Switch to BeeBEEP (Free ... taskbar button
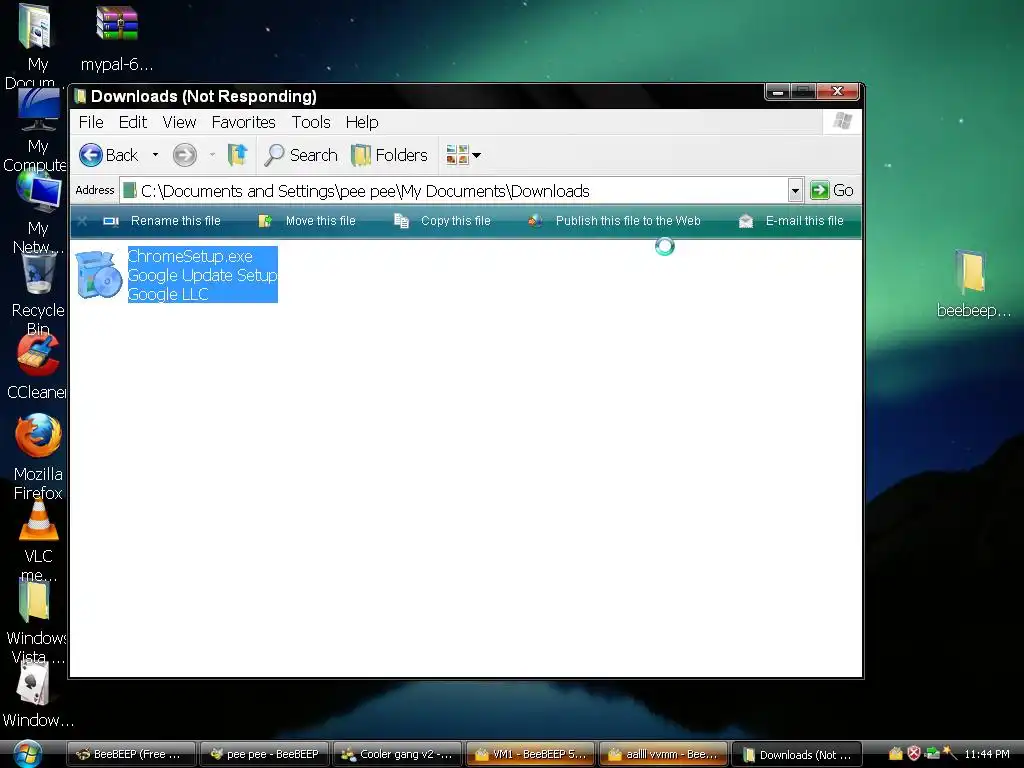1024x768 pixels. click(131, 754)
